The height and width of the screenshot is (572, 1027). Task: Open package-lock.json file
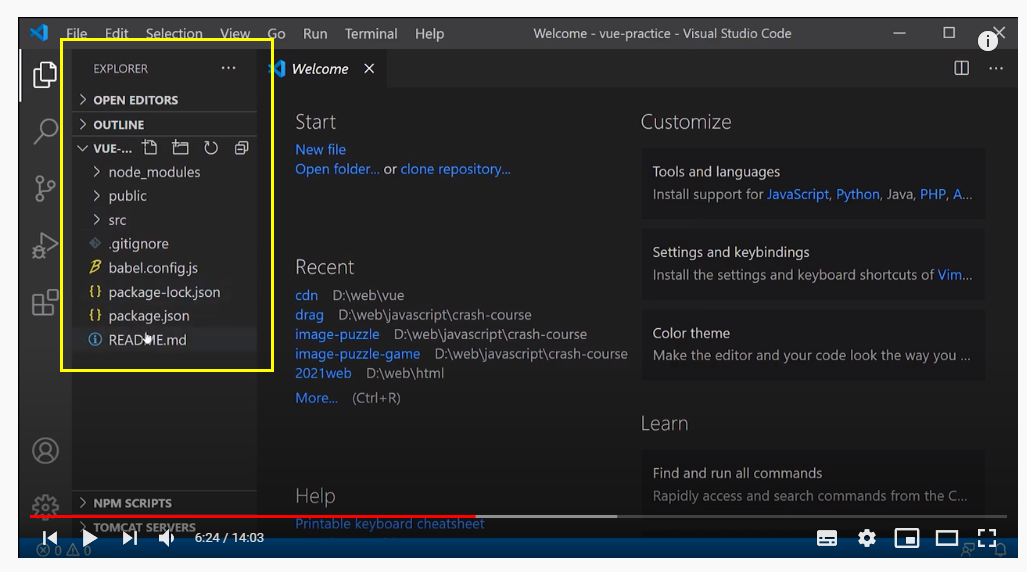pyautogui.click(x=164, y=292)
